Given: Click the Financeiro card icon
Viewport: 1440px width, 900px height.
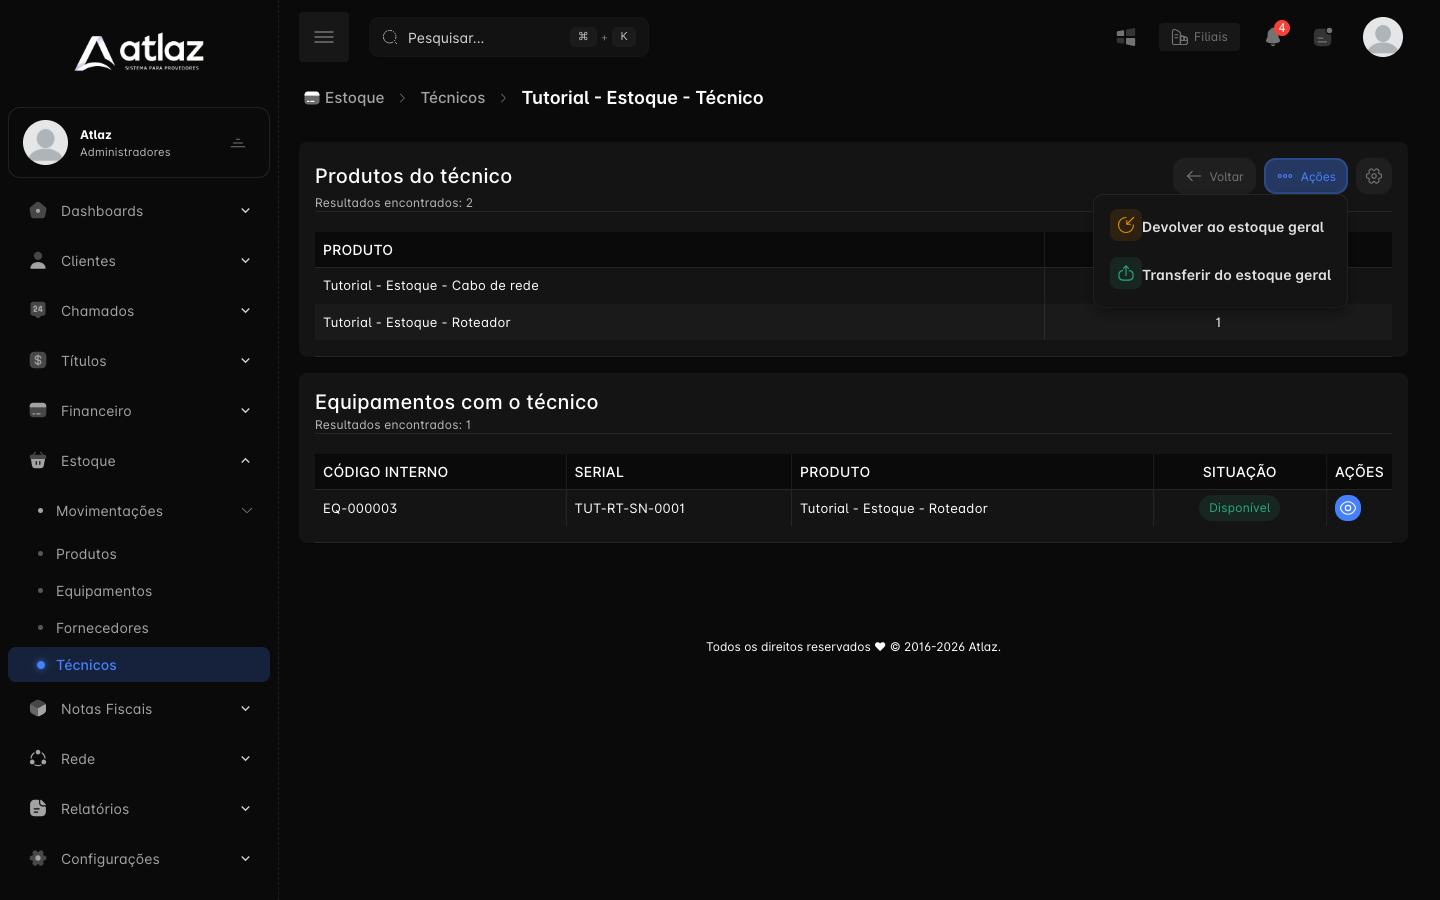Looking at the screenshot, I should pyautogui.click(x=38, y=410).
